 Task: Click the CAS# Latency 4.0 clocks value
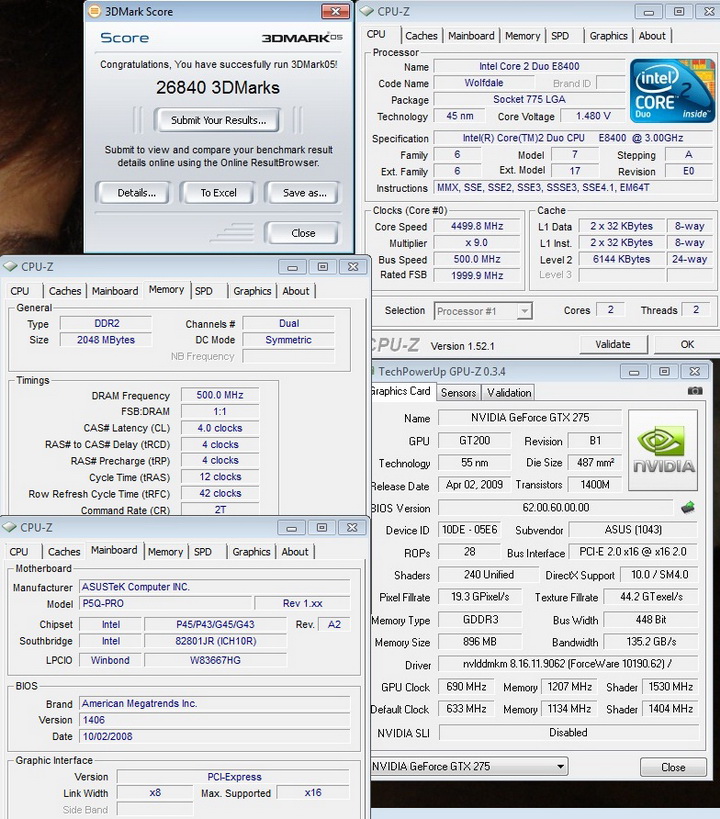[220, 428]
